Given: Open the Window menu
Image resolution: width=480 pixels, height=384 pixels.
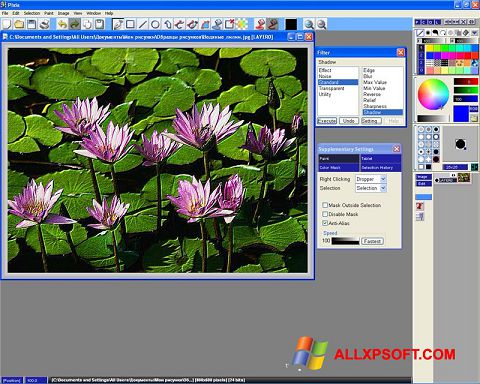Looking at the screenshot, I should click(94, 13).
